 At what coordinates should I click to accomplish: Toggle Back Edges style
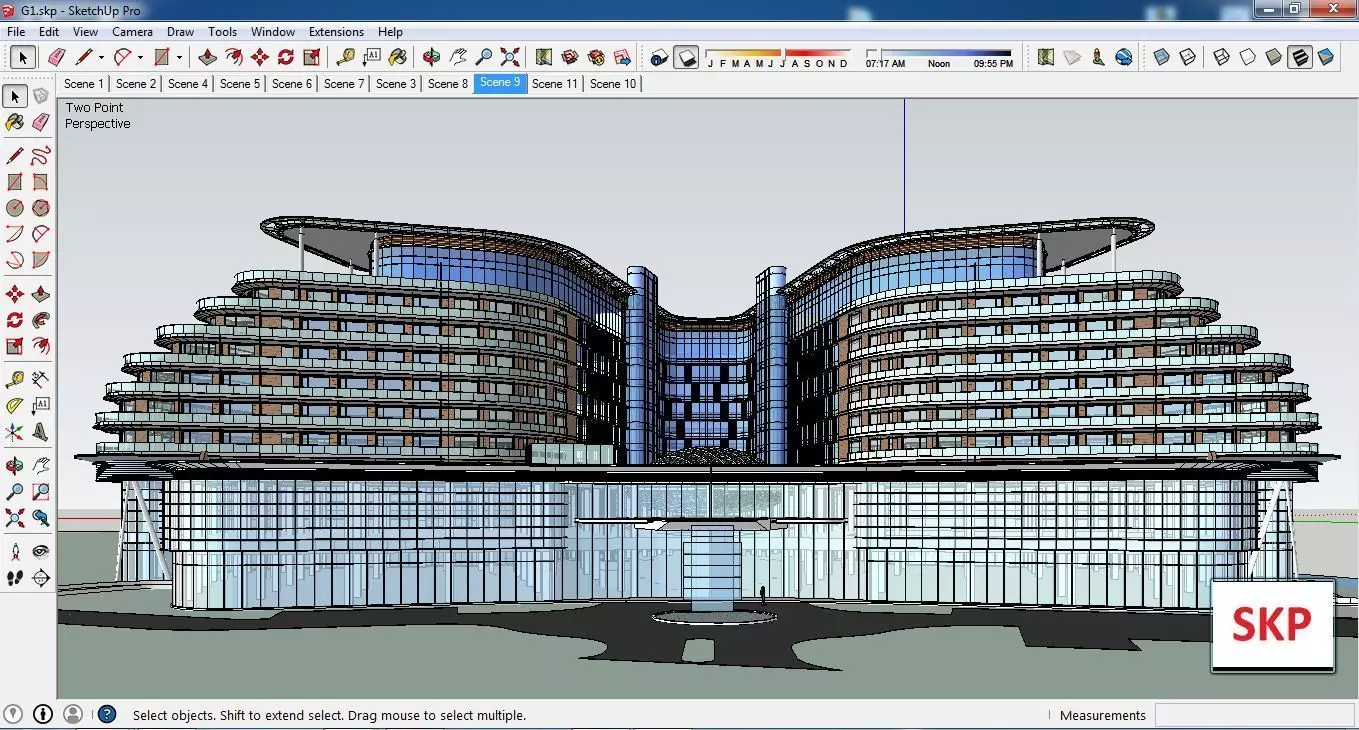click(1187, 57)
